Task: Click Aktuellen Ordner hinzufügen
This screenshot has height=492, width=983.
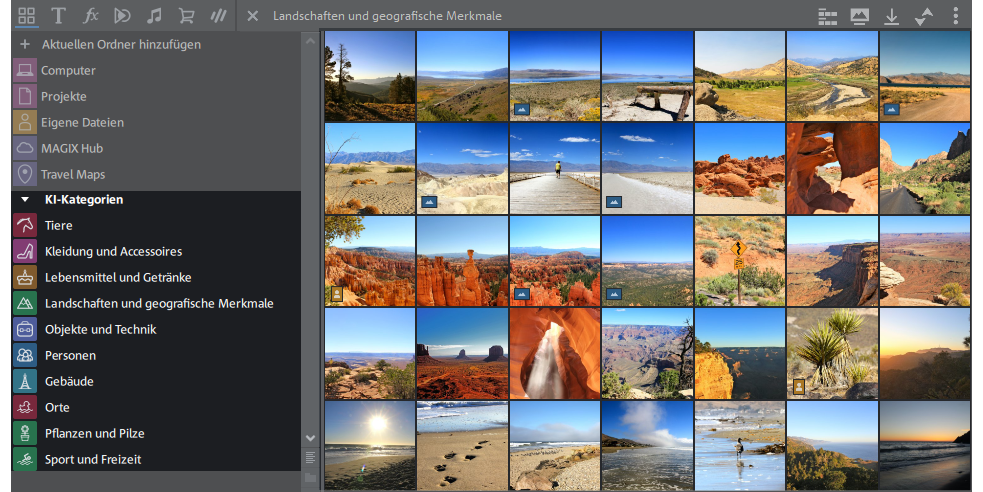Action: (120, 44)
